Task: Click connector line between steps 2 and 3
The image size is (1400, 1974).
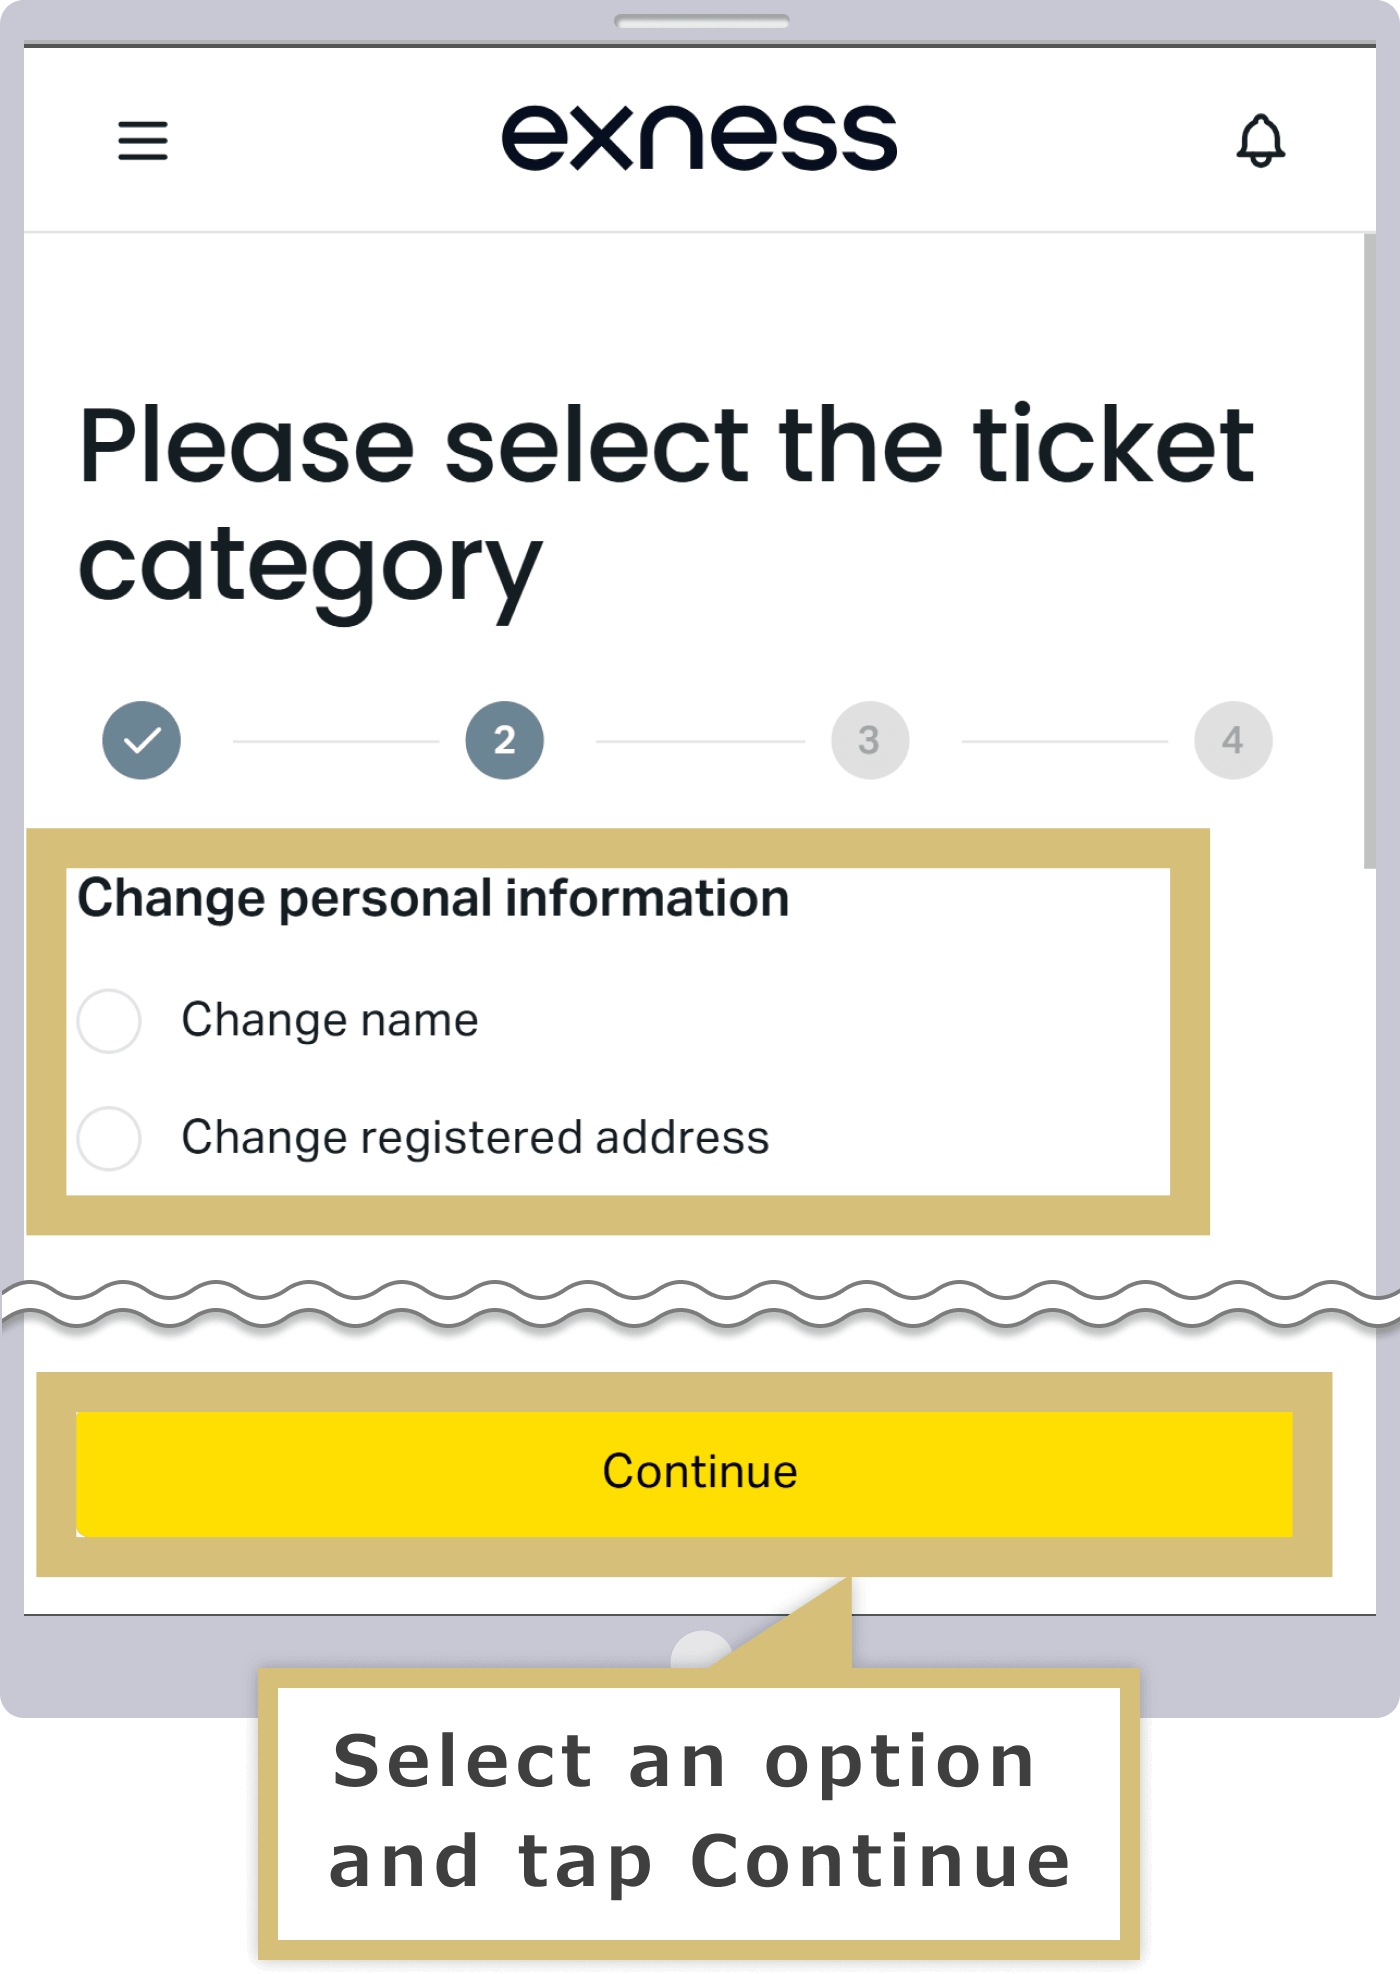Action: (x=700, y=741)
